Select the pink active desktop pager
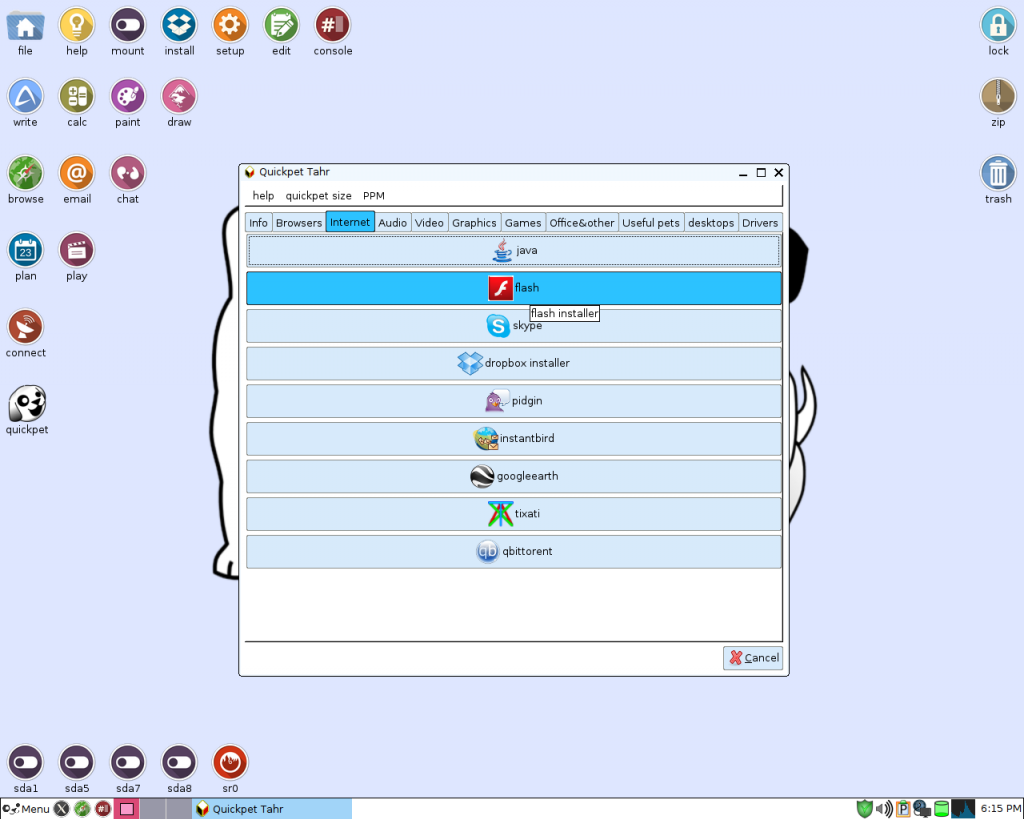This screenshot has width=1024, height=819. (127, 809)
